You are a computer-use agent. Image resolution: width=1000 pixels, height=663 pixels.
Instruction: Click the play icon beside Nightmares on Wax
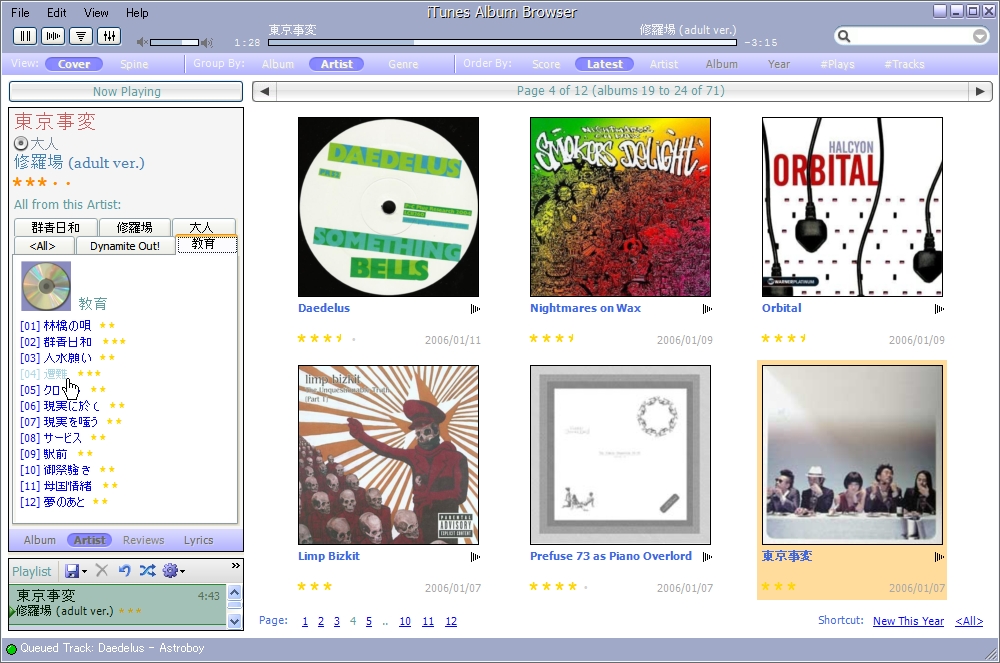pos(707,309)
